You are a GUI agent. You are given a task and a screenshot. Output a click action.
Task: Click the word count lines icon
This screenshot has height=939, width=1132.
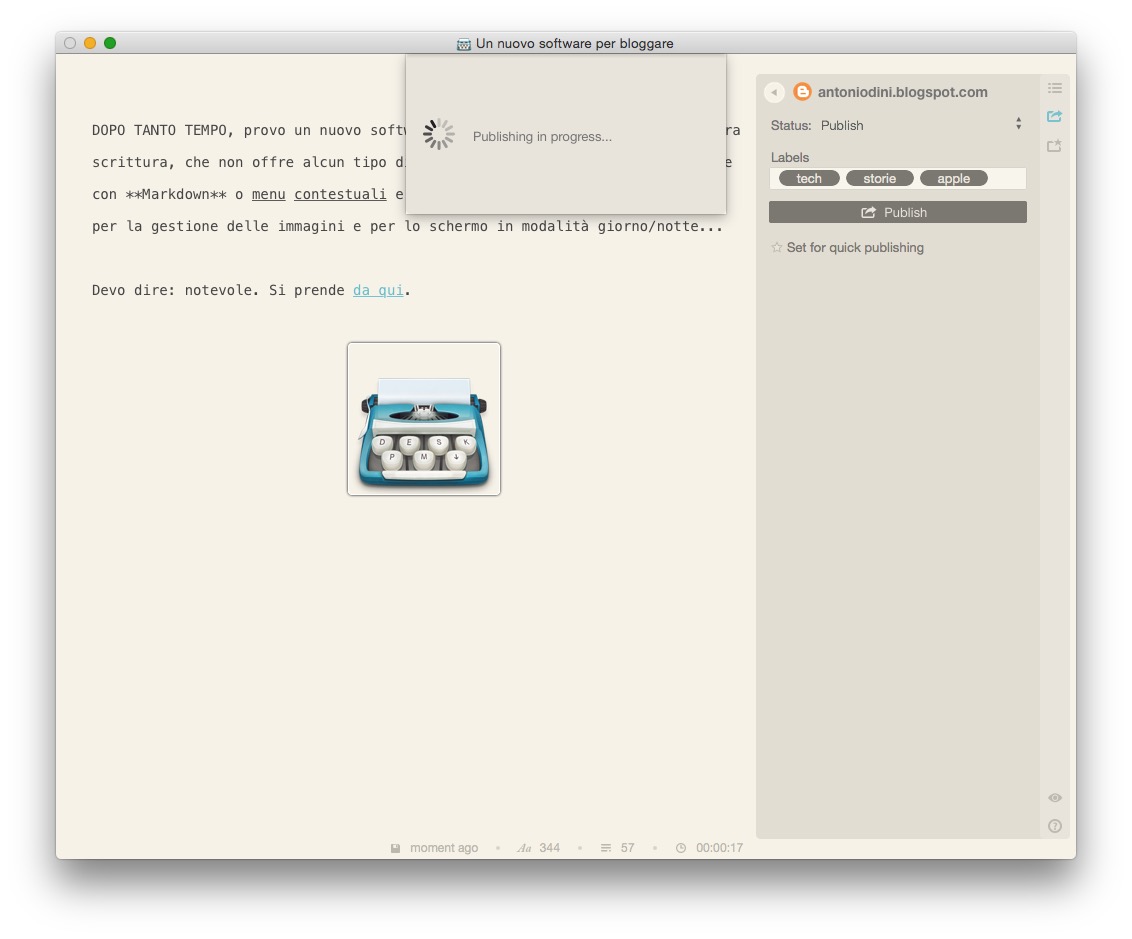606,848
